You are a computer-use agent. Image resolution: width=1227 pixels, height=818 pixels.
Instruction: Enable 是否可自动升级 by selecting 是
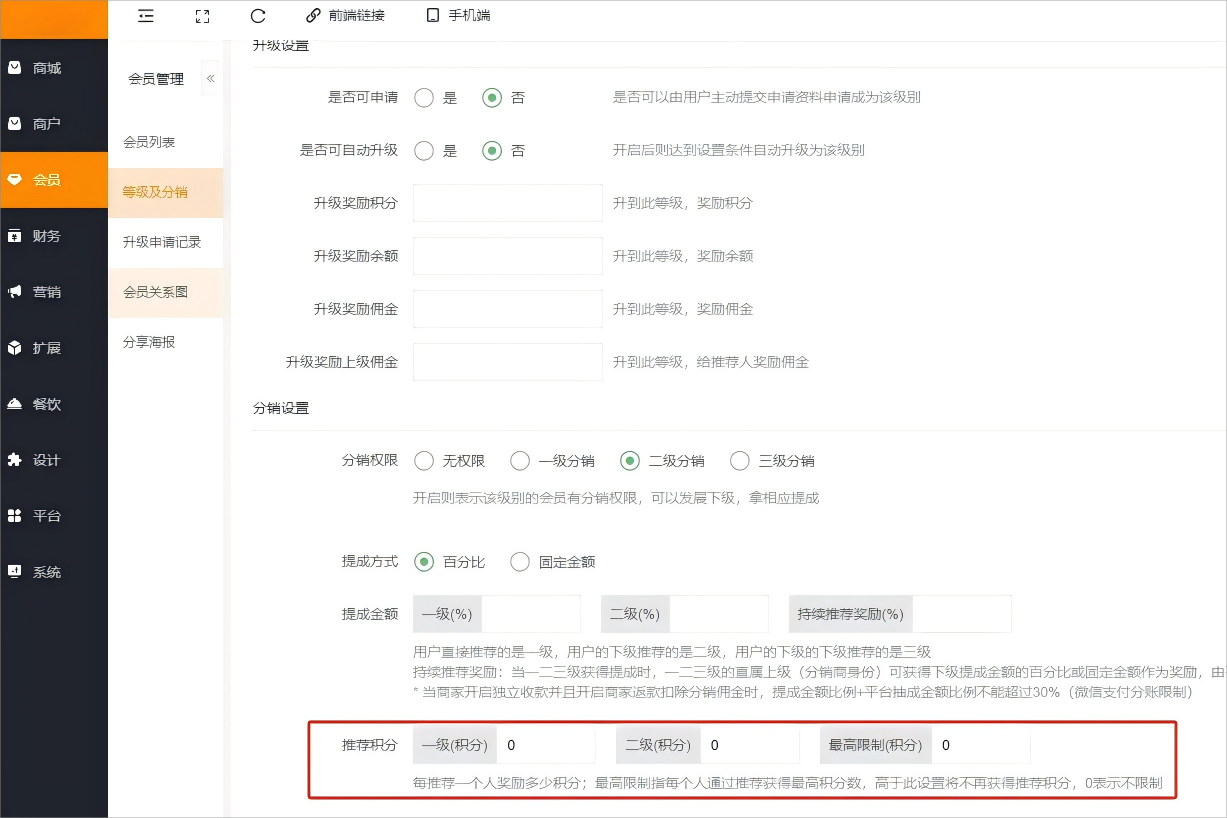click(424, 150)
